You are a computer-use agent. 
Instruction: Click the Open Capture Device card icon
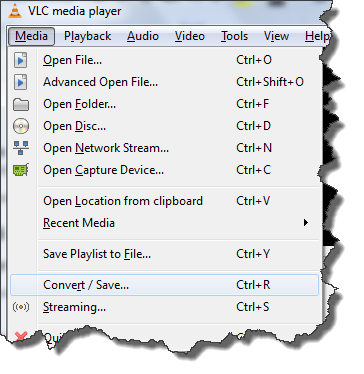click(x=21, y=170)
